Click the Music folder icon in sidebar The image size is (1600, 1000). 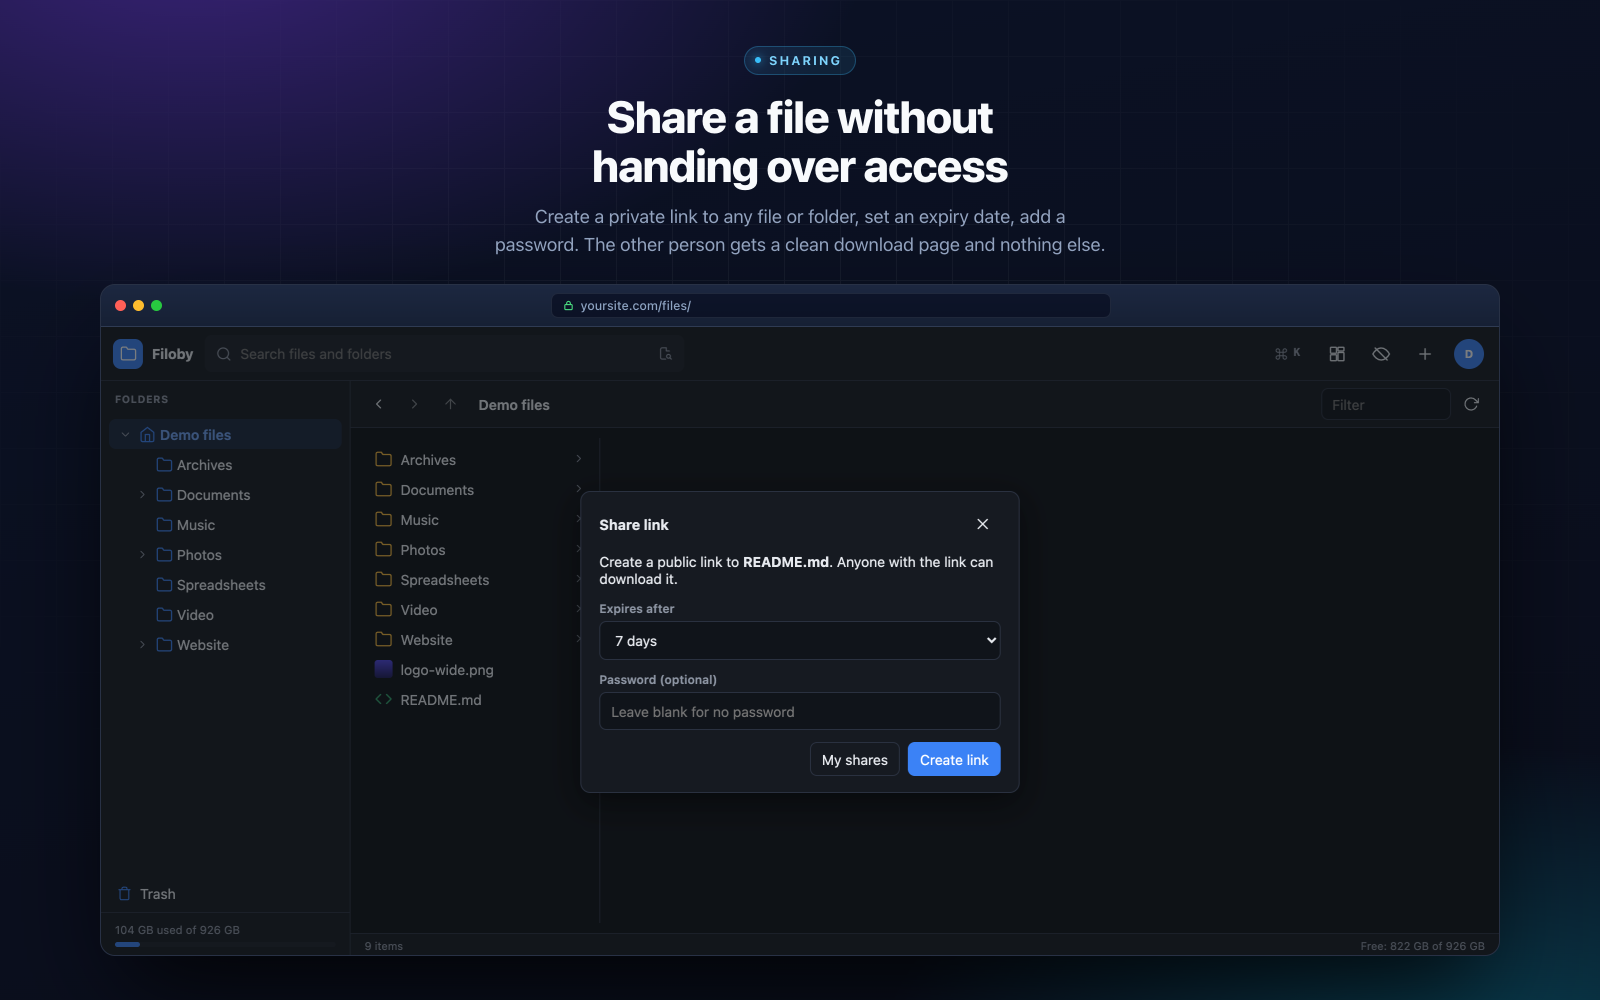[164, 525]
